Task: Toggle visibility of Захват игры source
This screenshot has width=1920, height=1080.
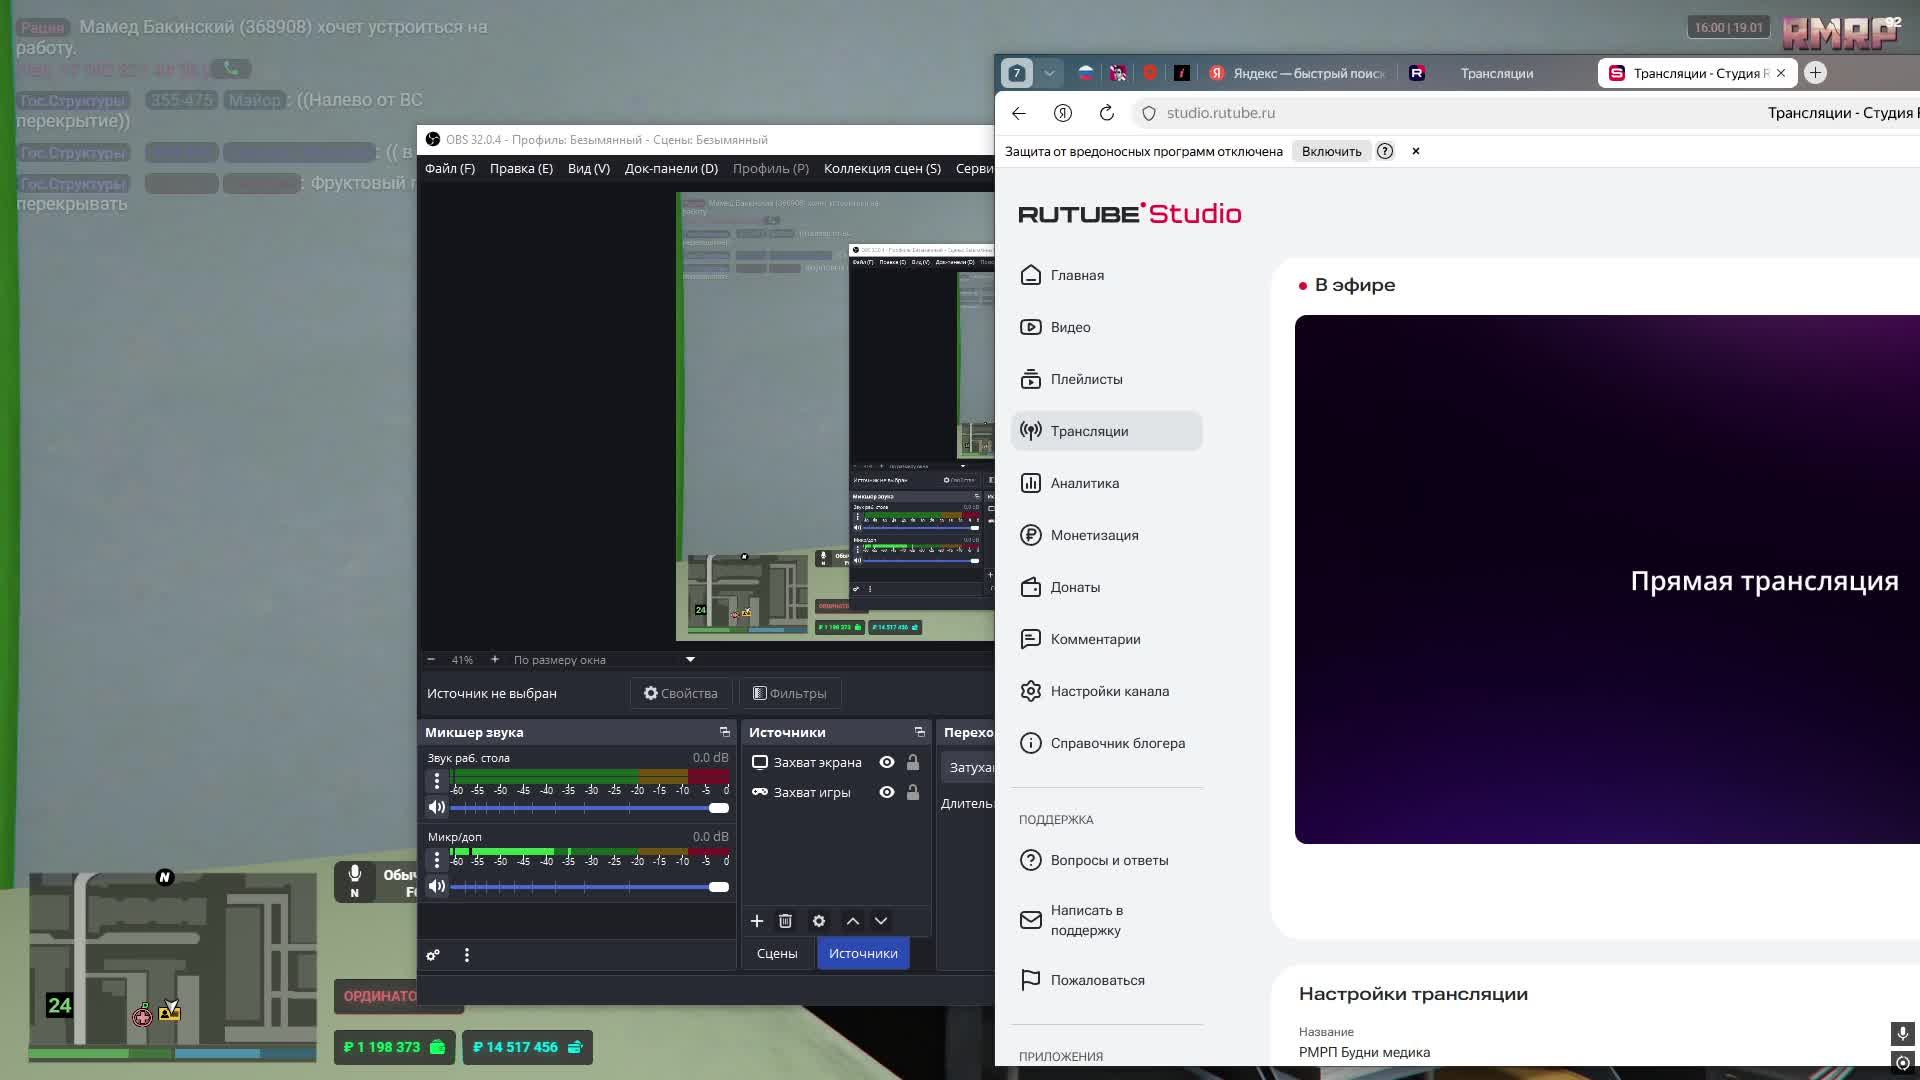Action: 887,792
